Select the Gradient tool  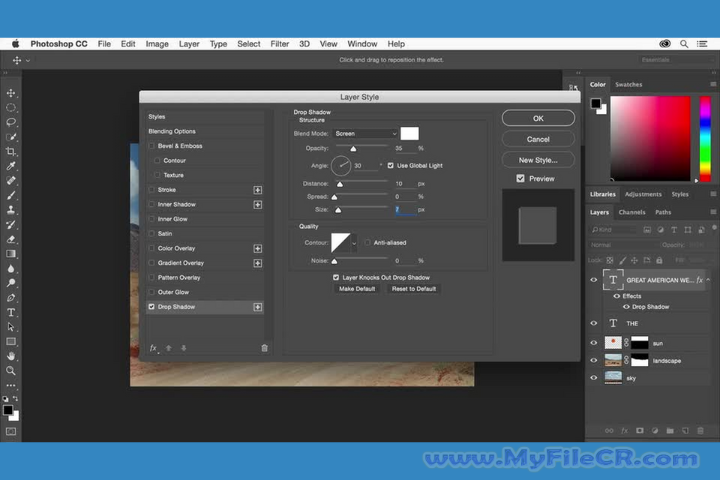click(x=11, y=254)
